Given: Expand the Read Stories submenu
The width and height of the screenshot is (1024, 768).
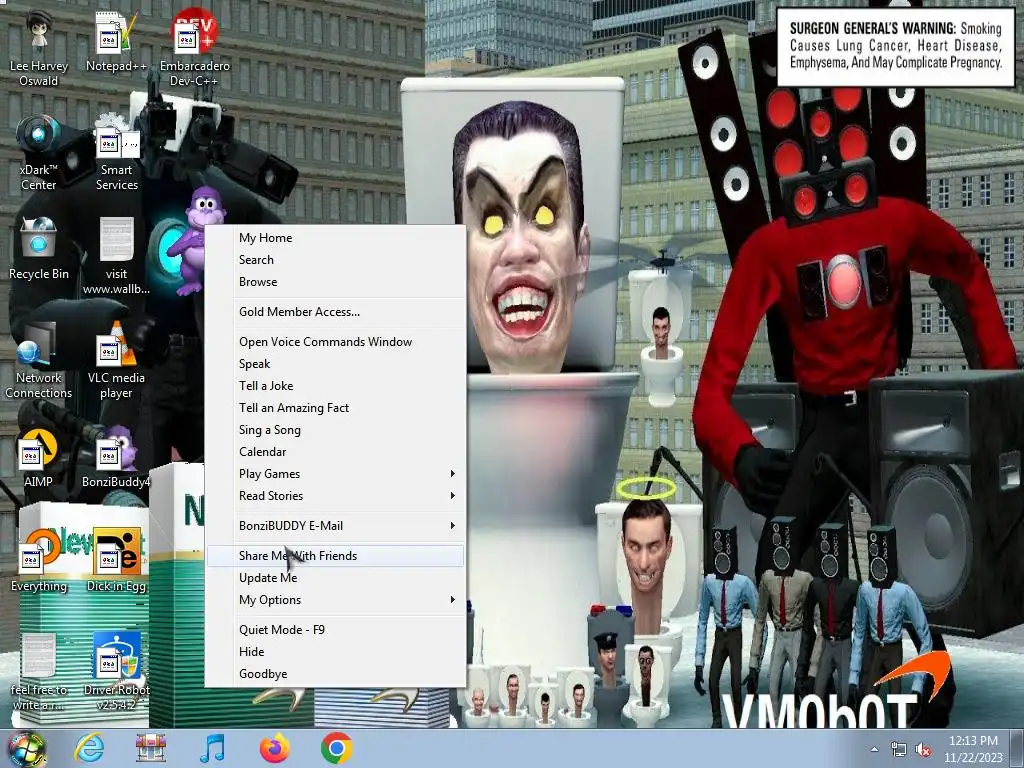Looking at the screenshot, I should tap(336, 496).
